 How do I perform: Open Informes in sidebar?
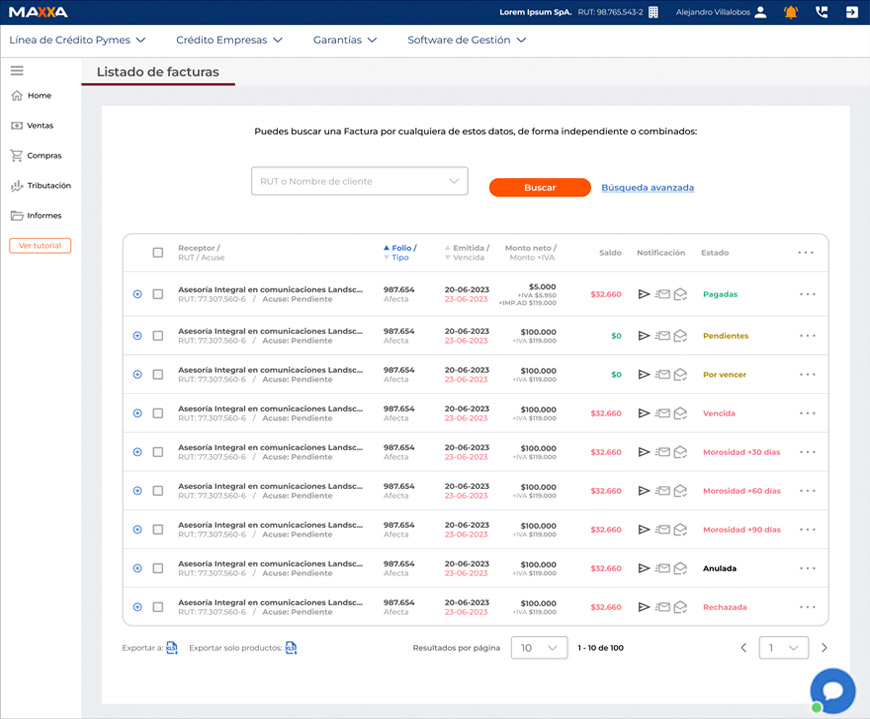[x=36, y=215]
